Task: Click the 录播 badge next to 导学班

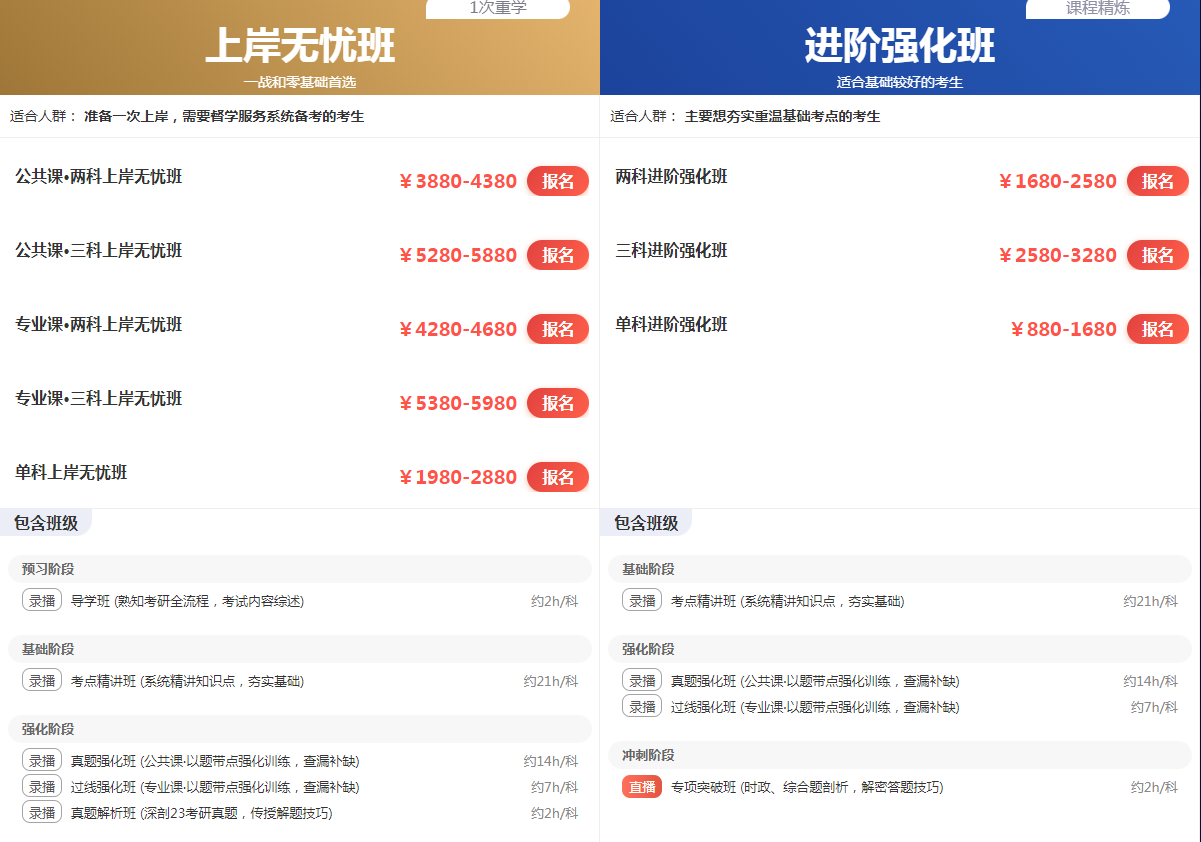Action: click(41, 600)
